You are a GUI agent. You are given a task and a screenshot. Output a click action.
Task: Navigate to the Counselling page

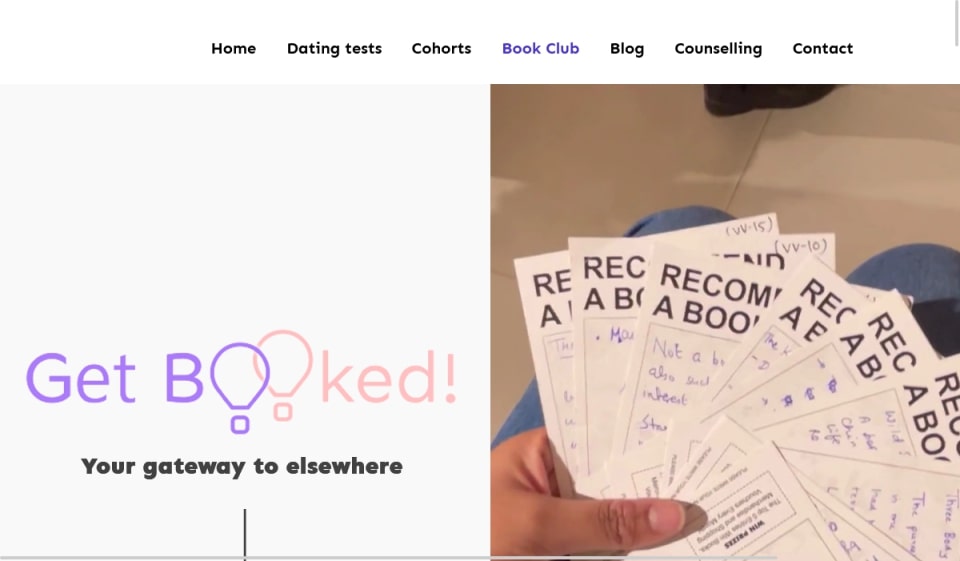(718, 49)
